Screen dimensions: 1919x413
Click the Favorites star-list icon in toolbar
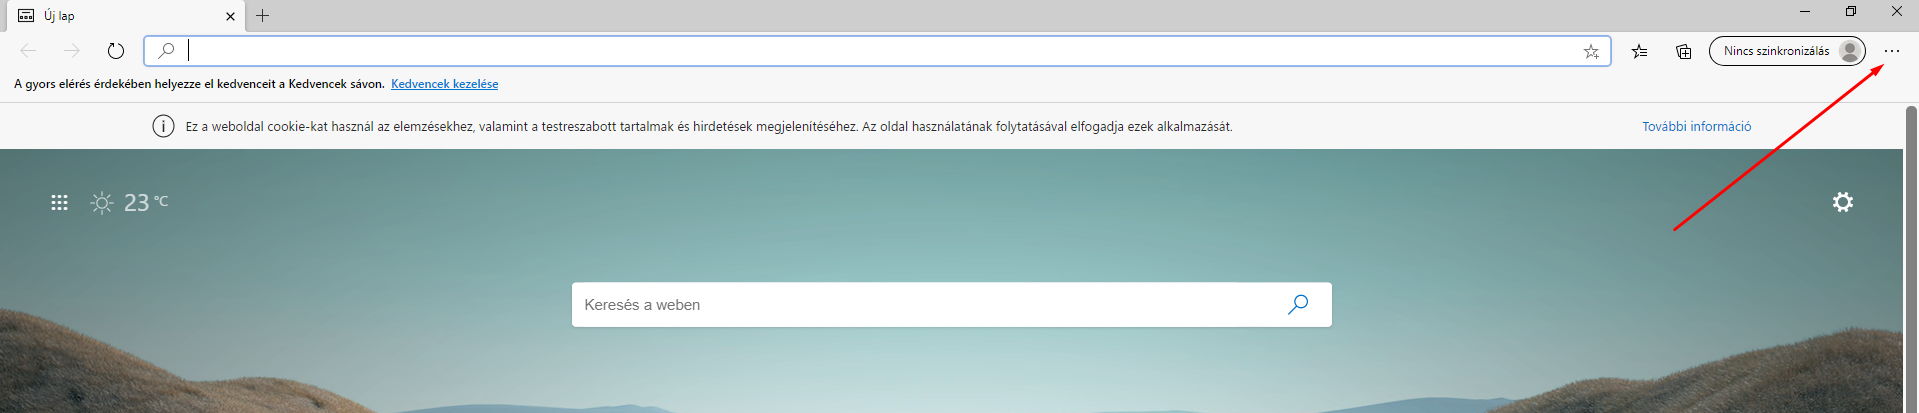pyautogui.click(x=1639, y=51)
